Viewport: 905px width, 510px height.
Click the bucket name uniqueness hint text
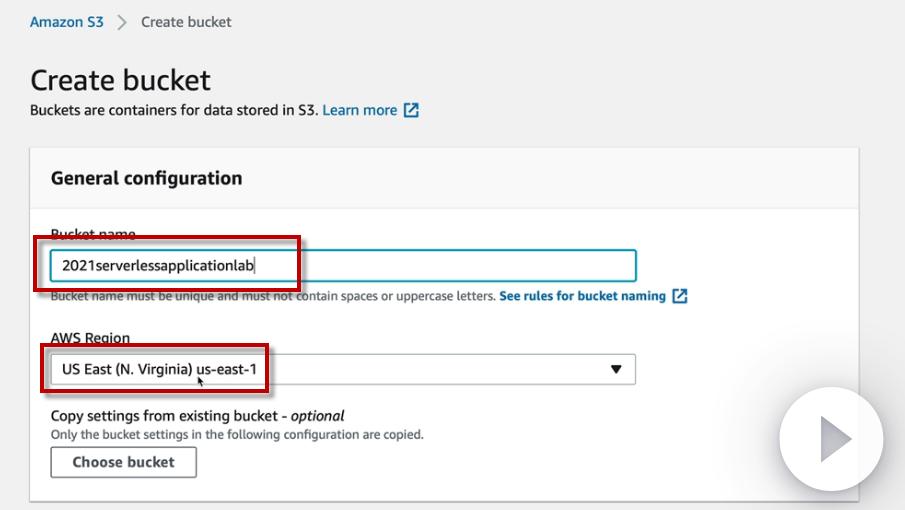click(x=272, y=296)
